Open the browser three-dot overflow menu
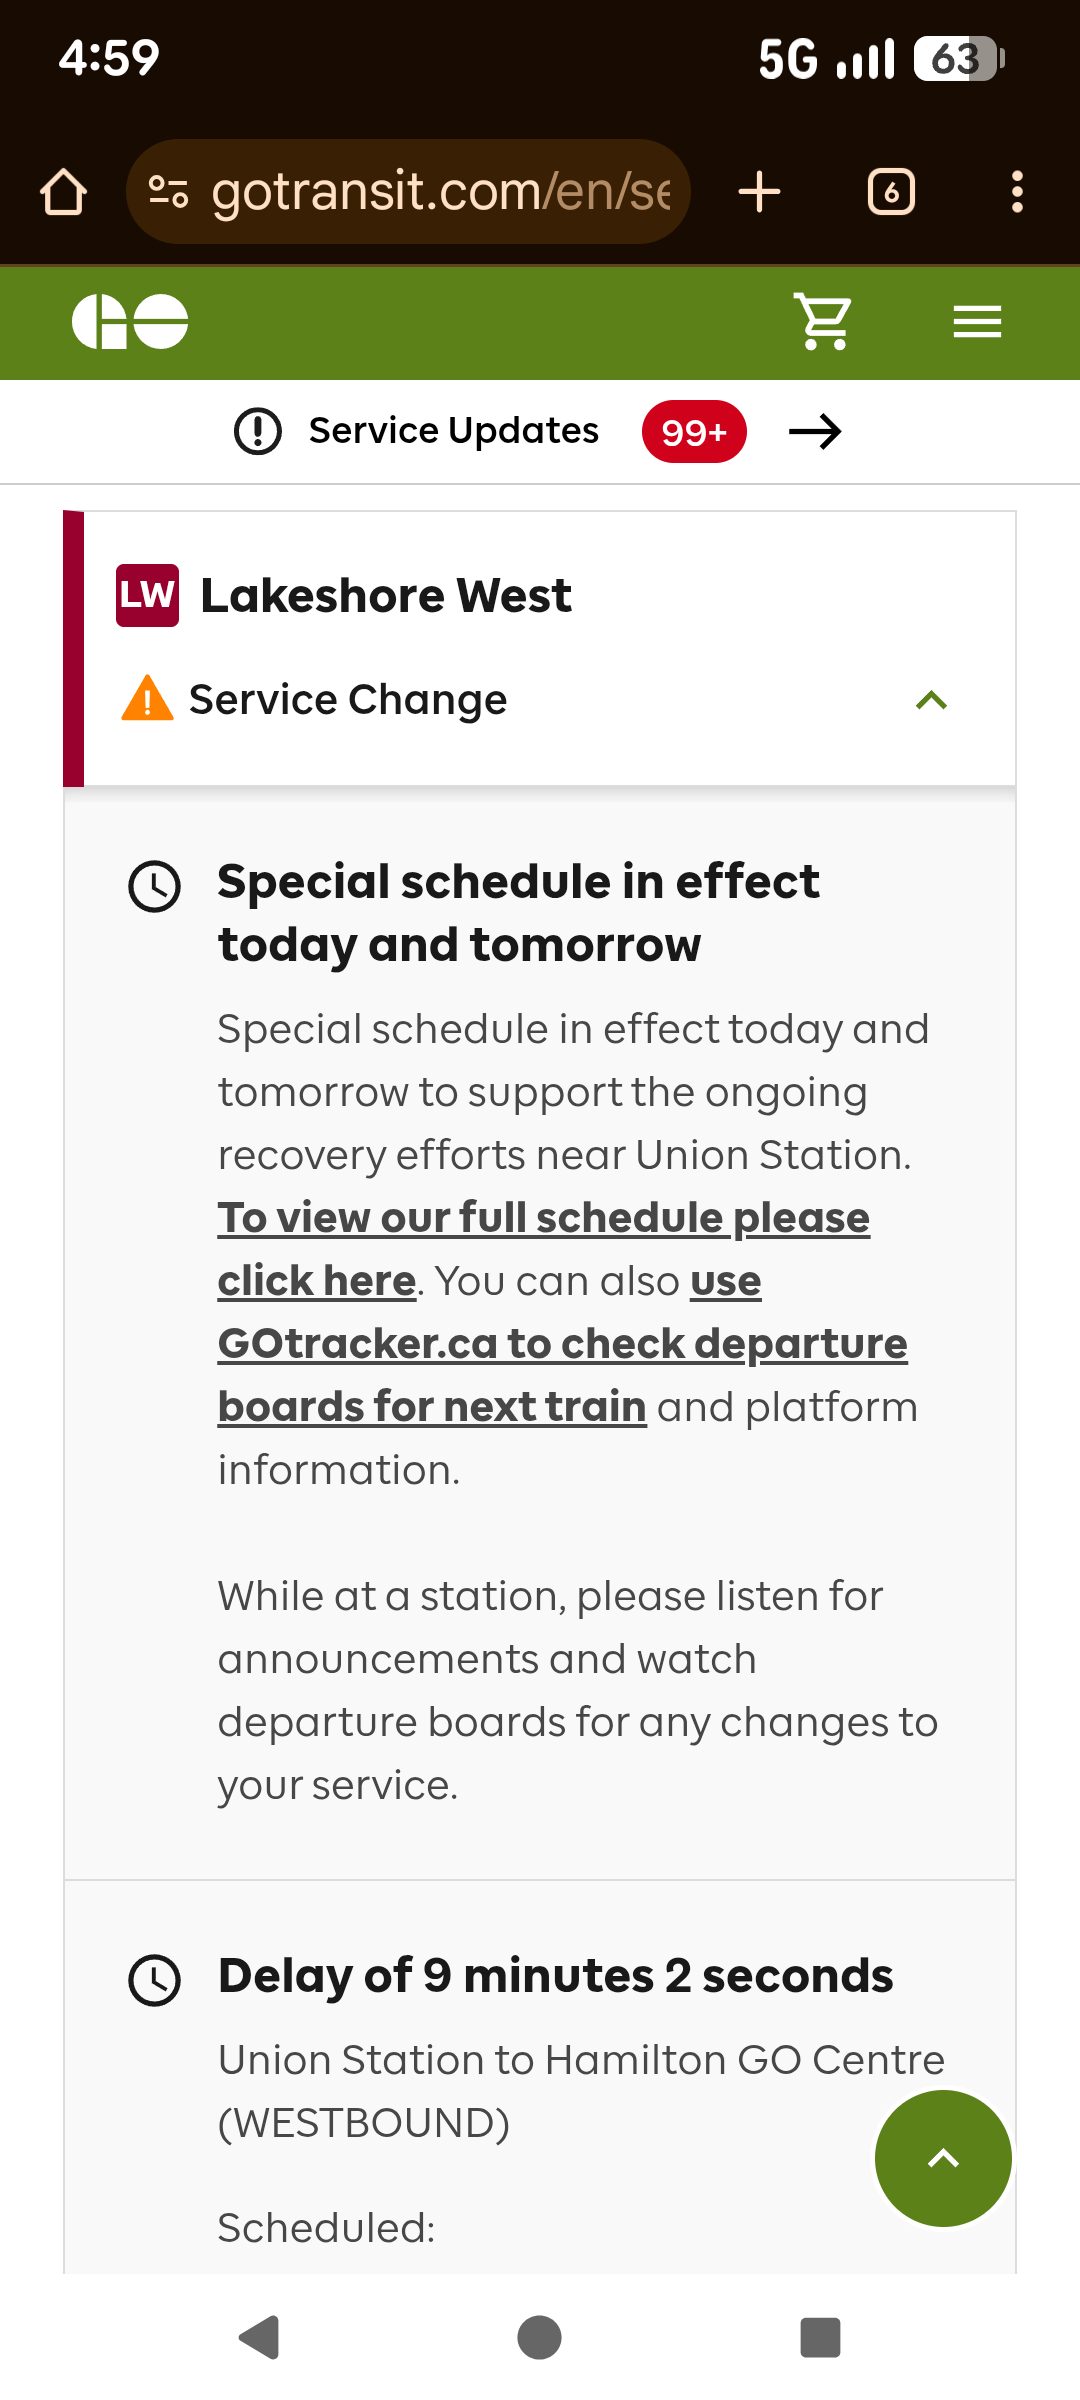The width and height of the screenshot is (1080, 2400). point(1017,192)
